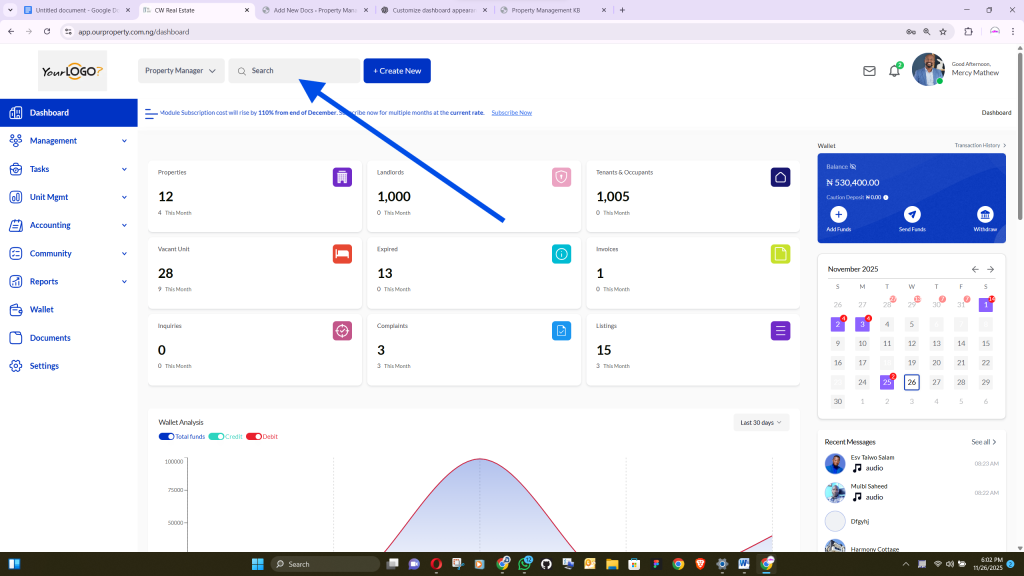Click the Add Funds plus icon
This screenshot has width=1024, height=576.
coord(838,214)
